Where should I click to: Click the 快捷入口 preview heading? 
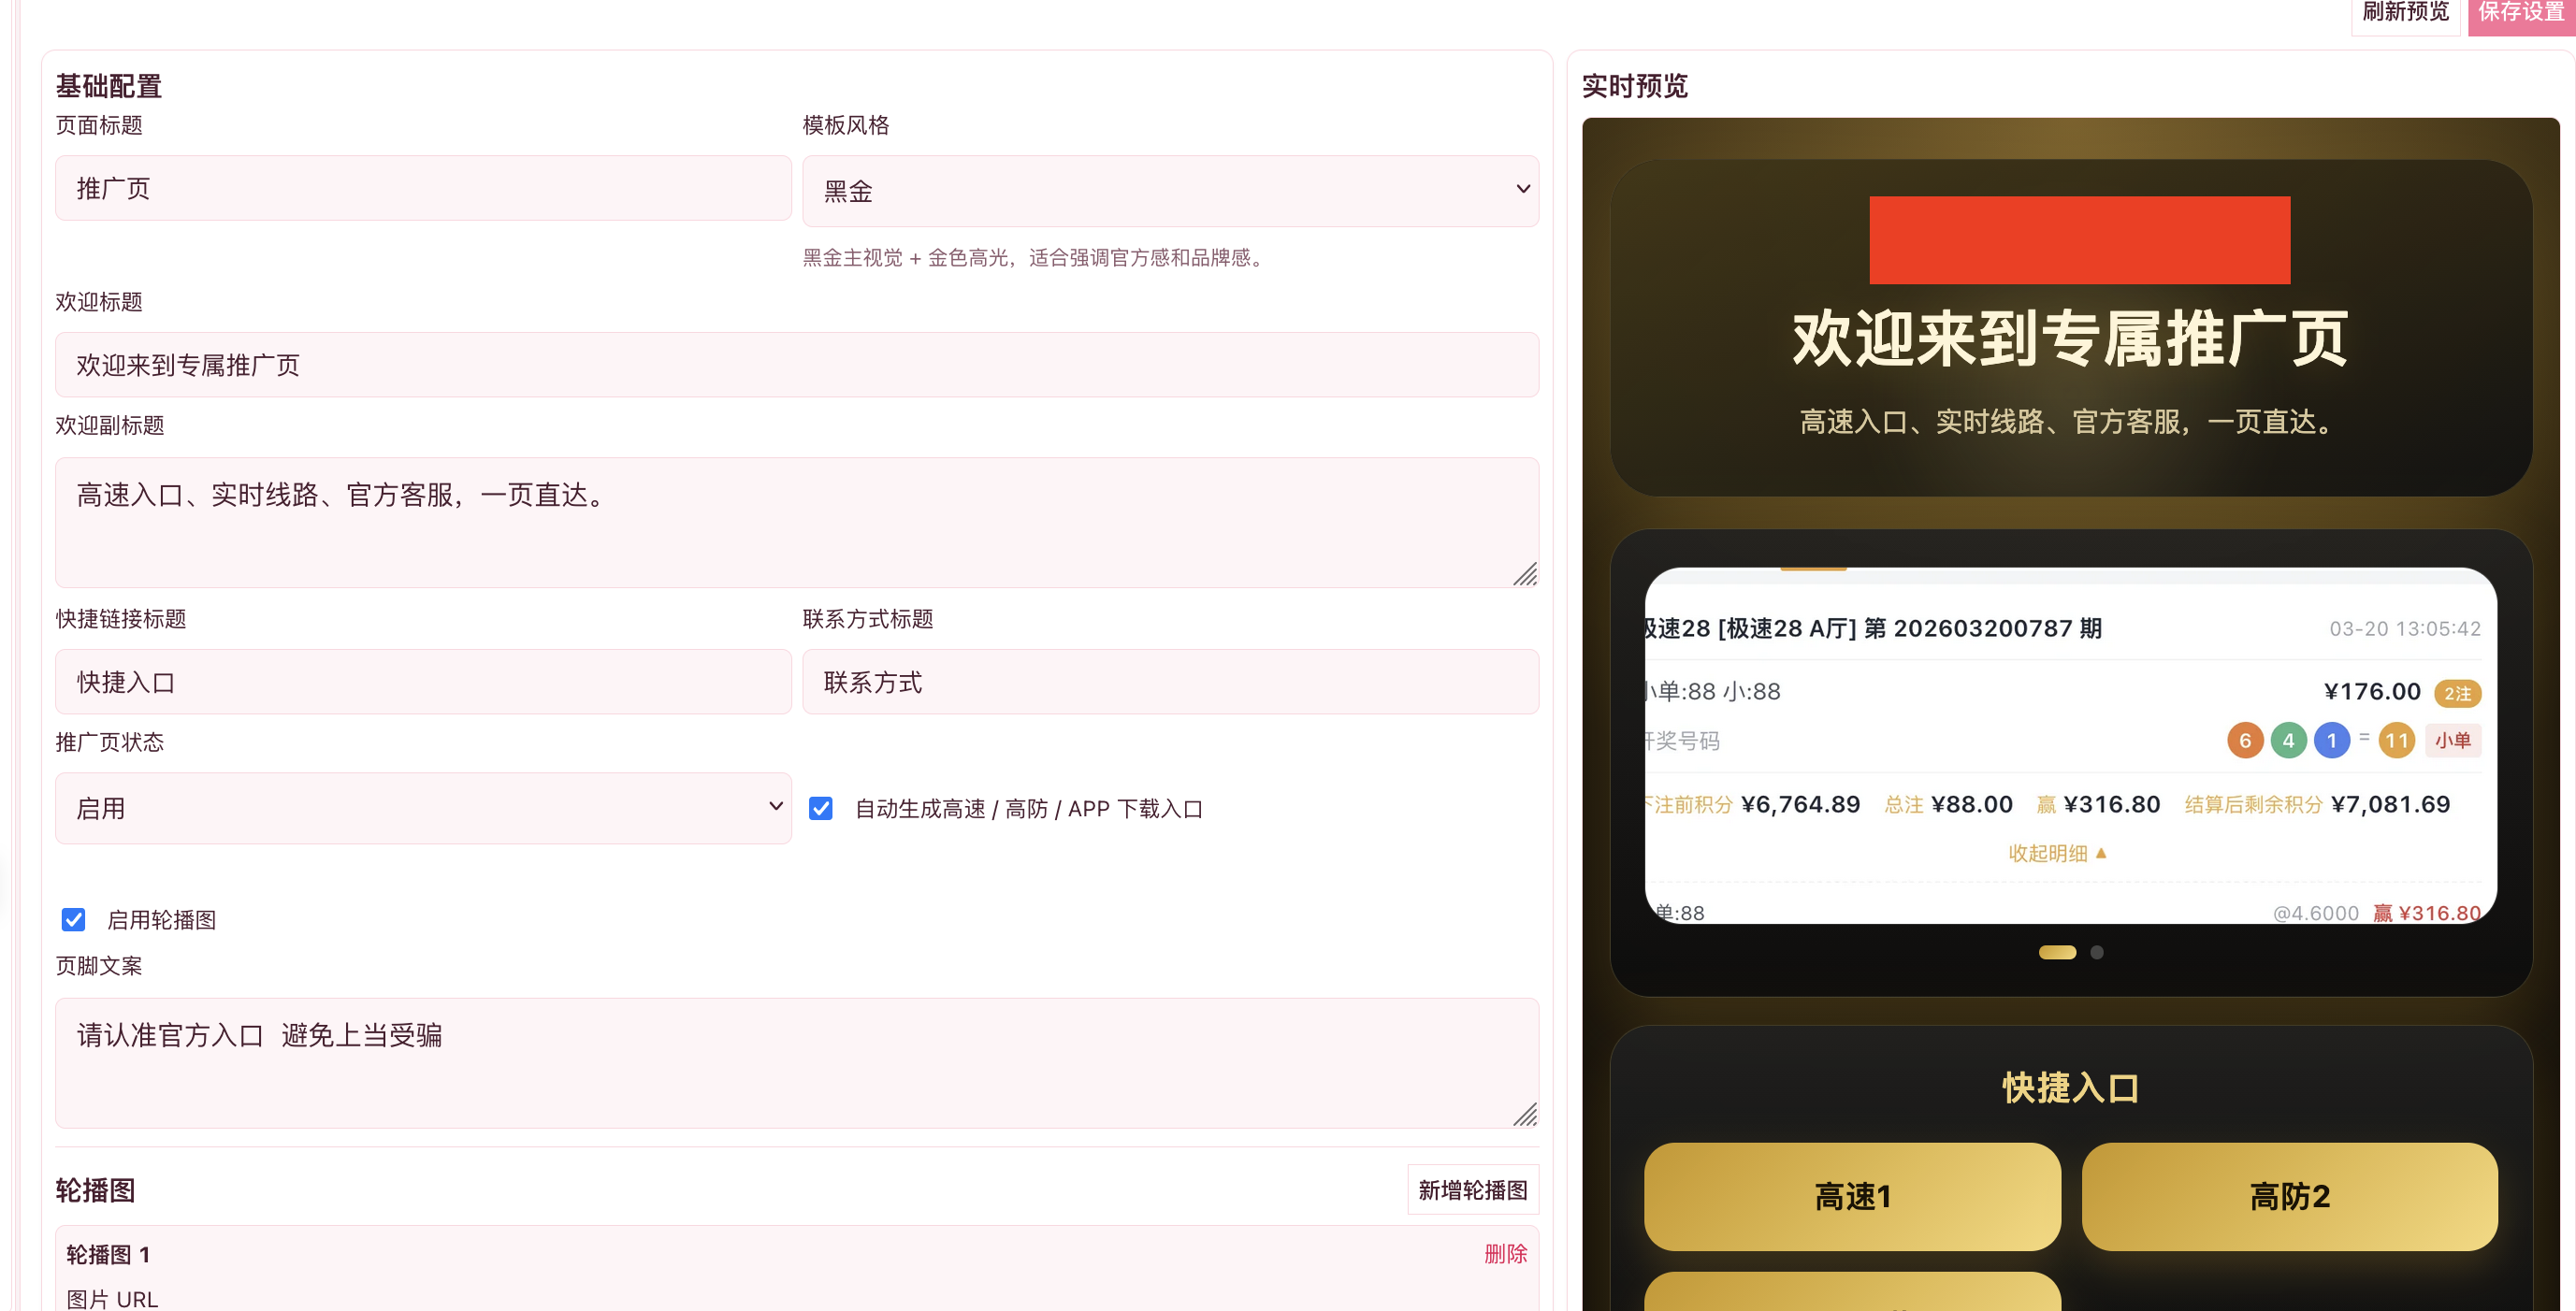(x=2071, y=1088)
